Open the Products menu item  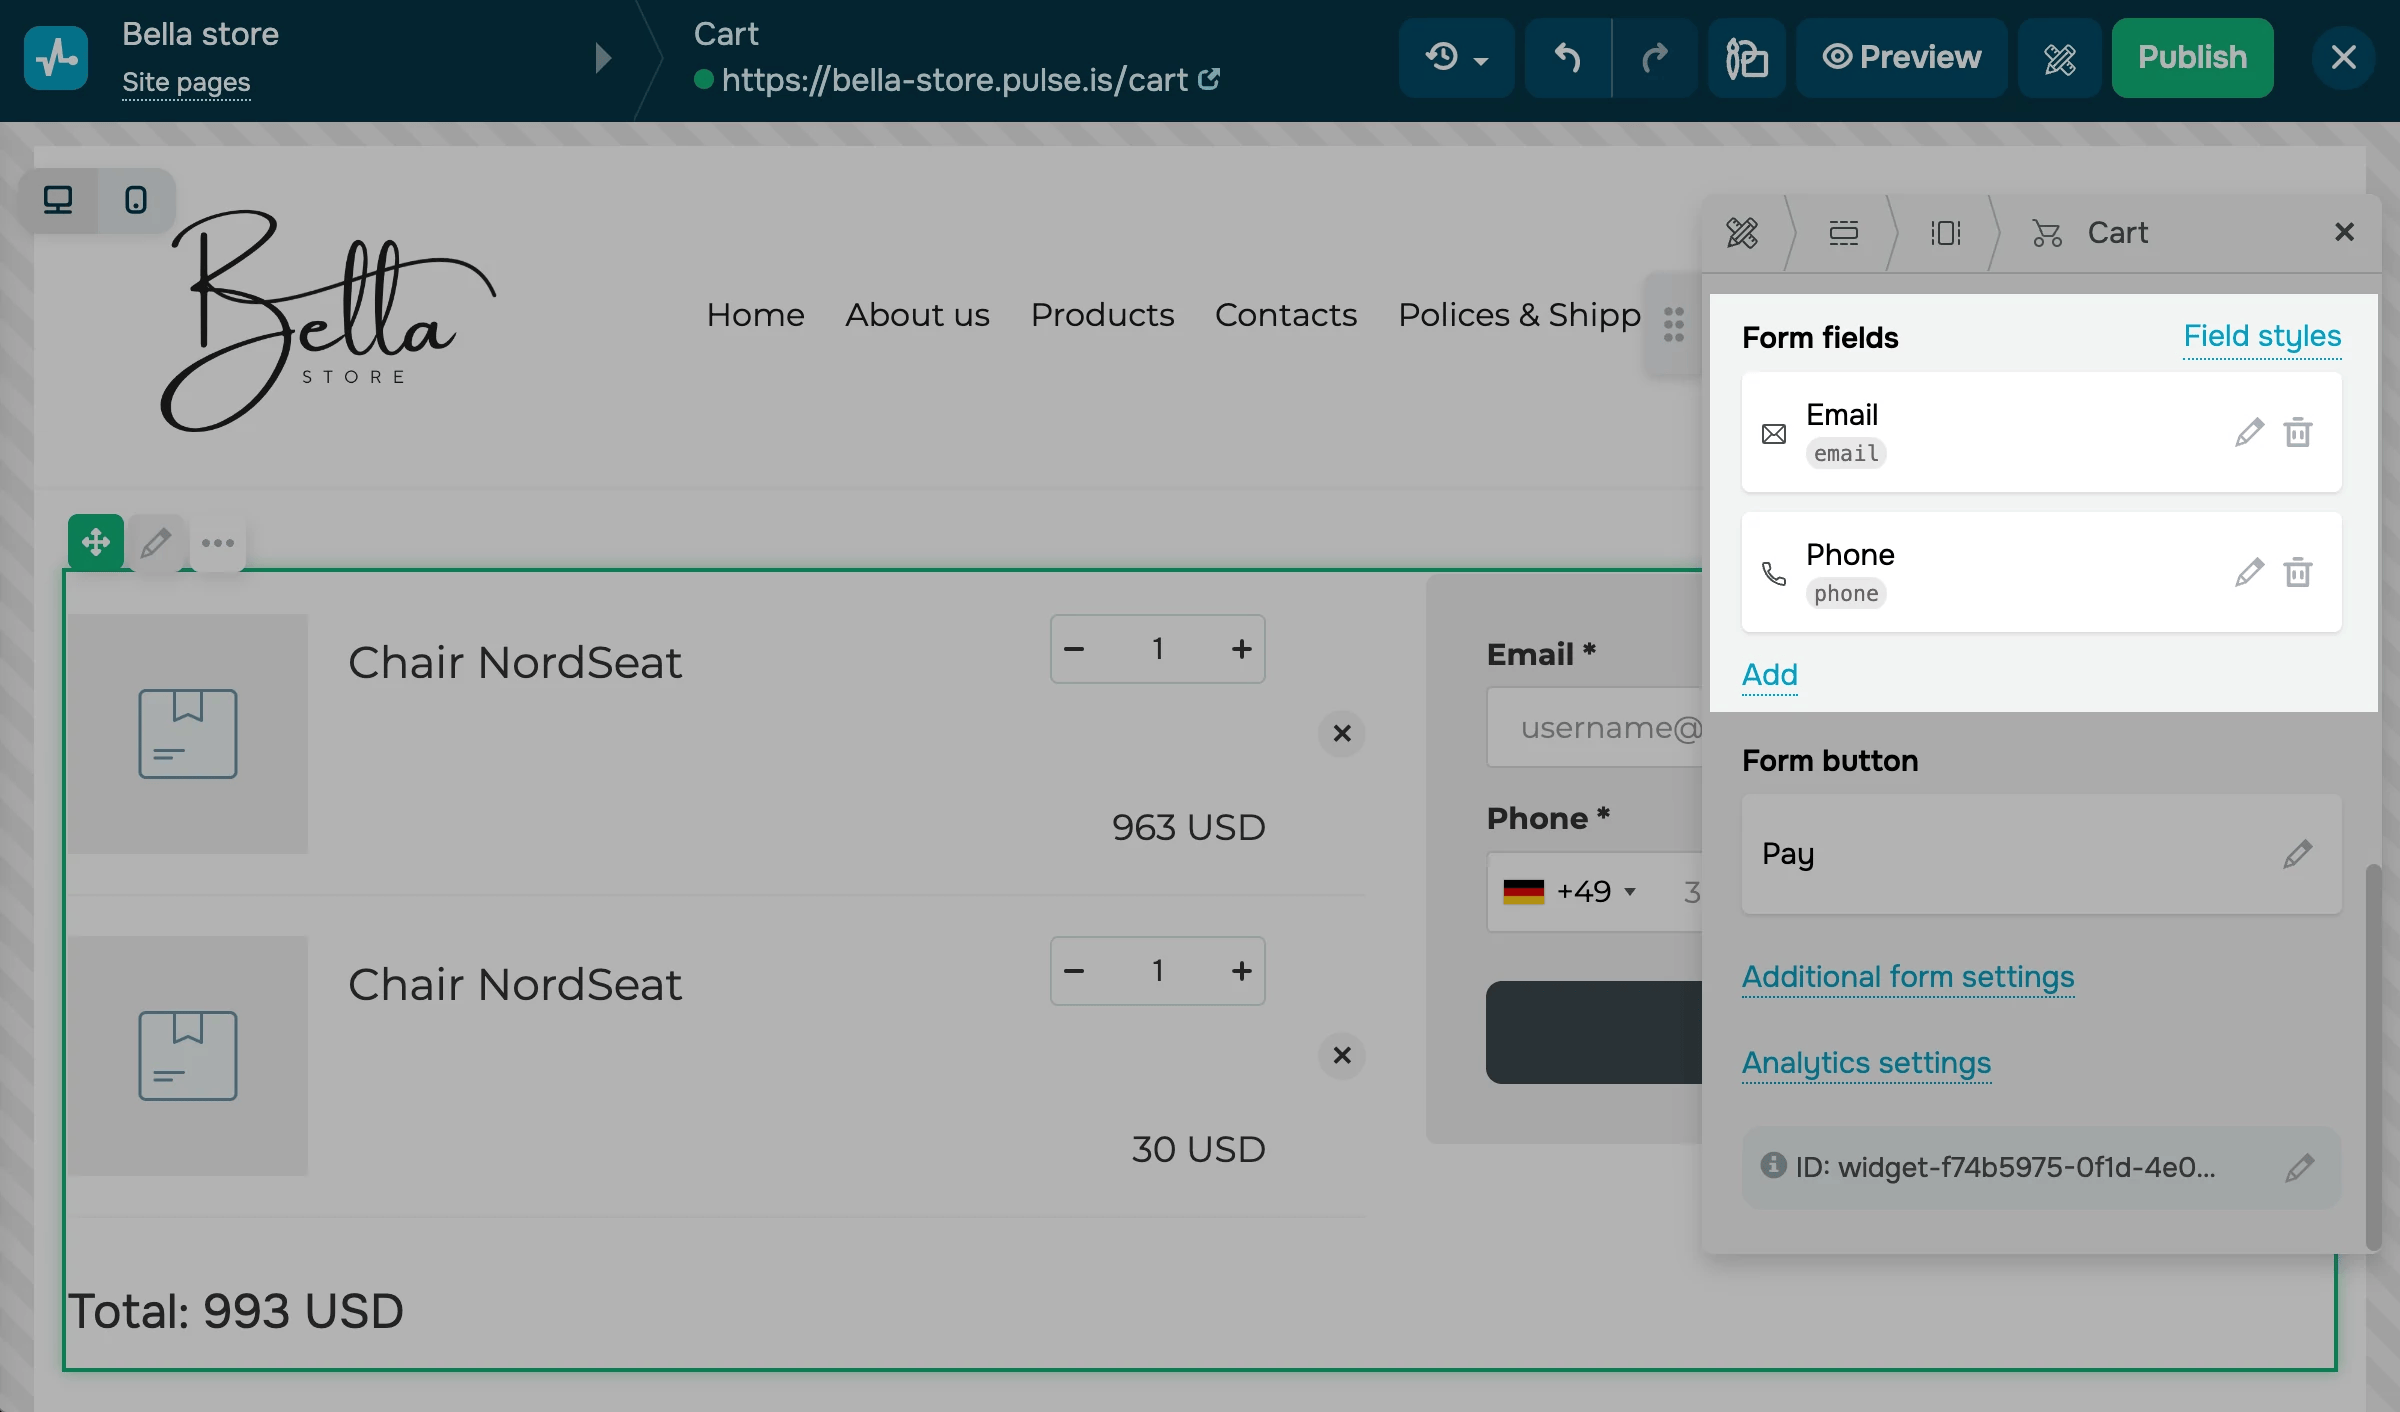tap(1102, 315)
